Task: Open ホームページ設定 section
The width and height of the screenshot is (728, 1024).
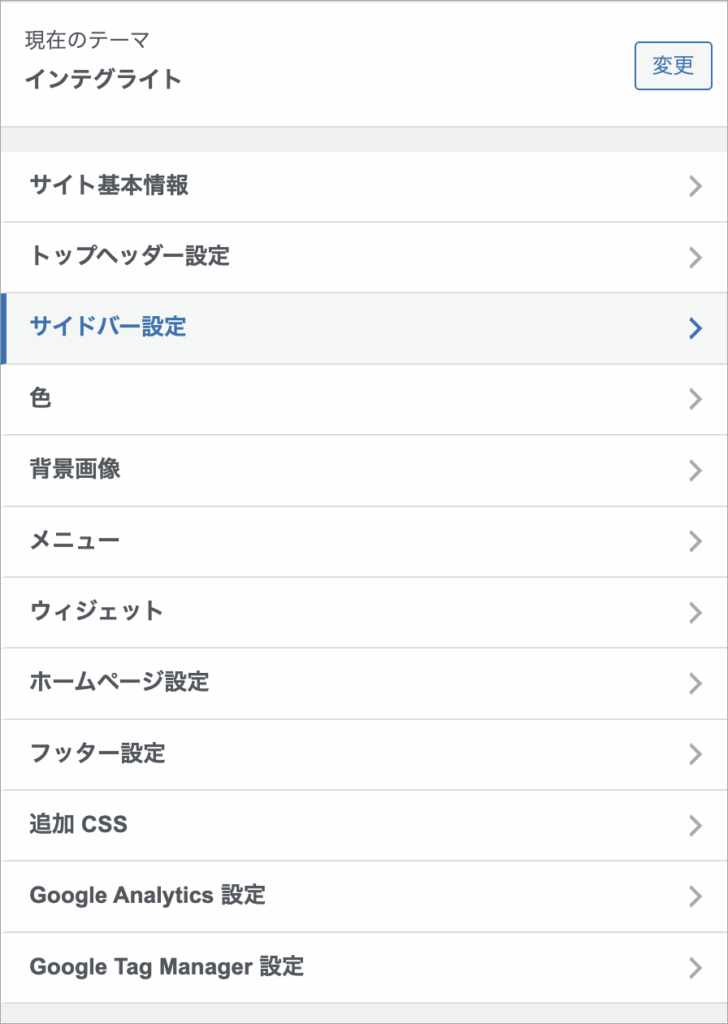Action: pyautogui.click(x=119, y=682)
